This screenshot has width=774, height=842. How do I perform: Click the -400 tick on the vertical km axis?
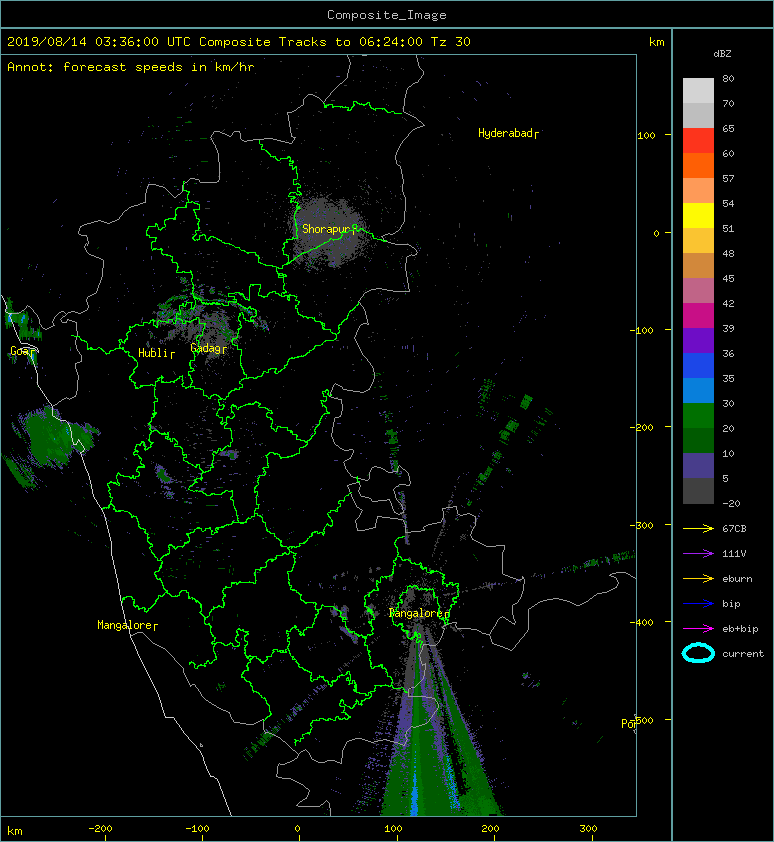click(641, 622)
